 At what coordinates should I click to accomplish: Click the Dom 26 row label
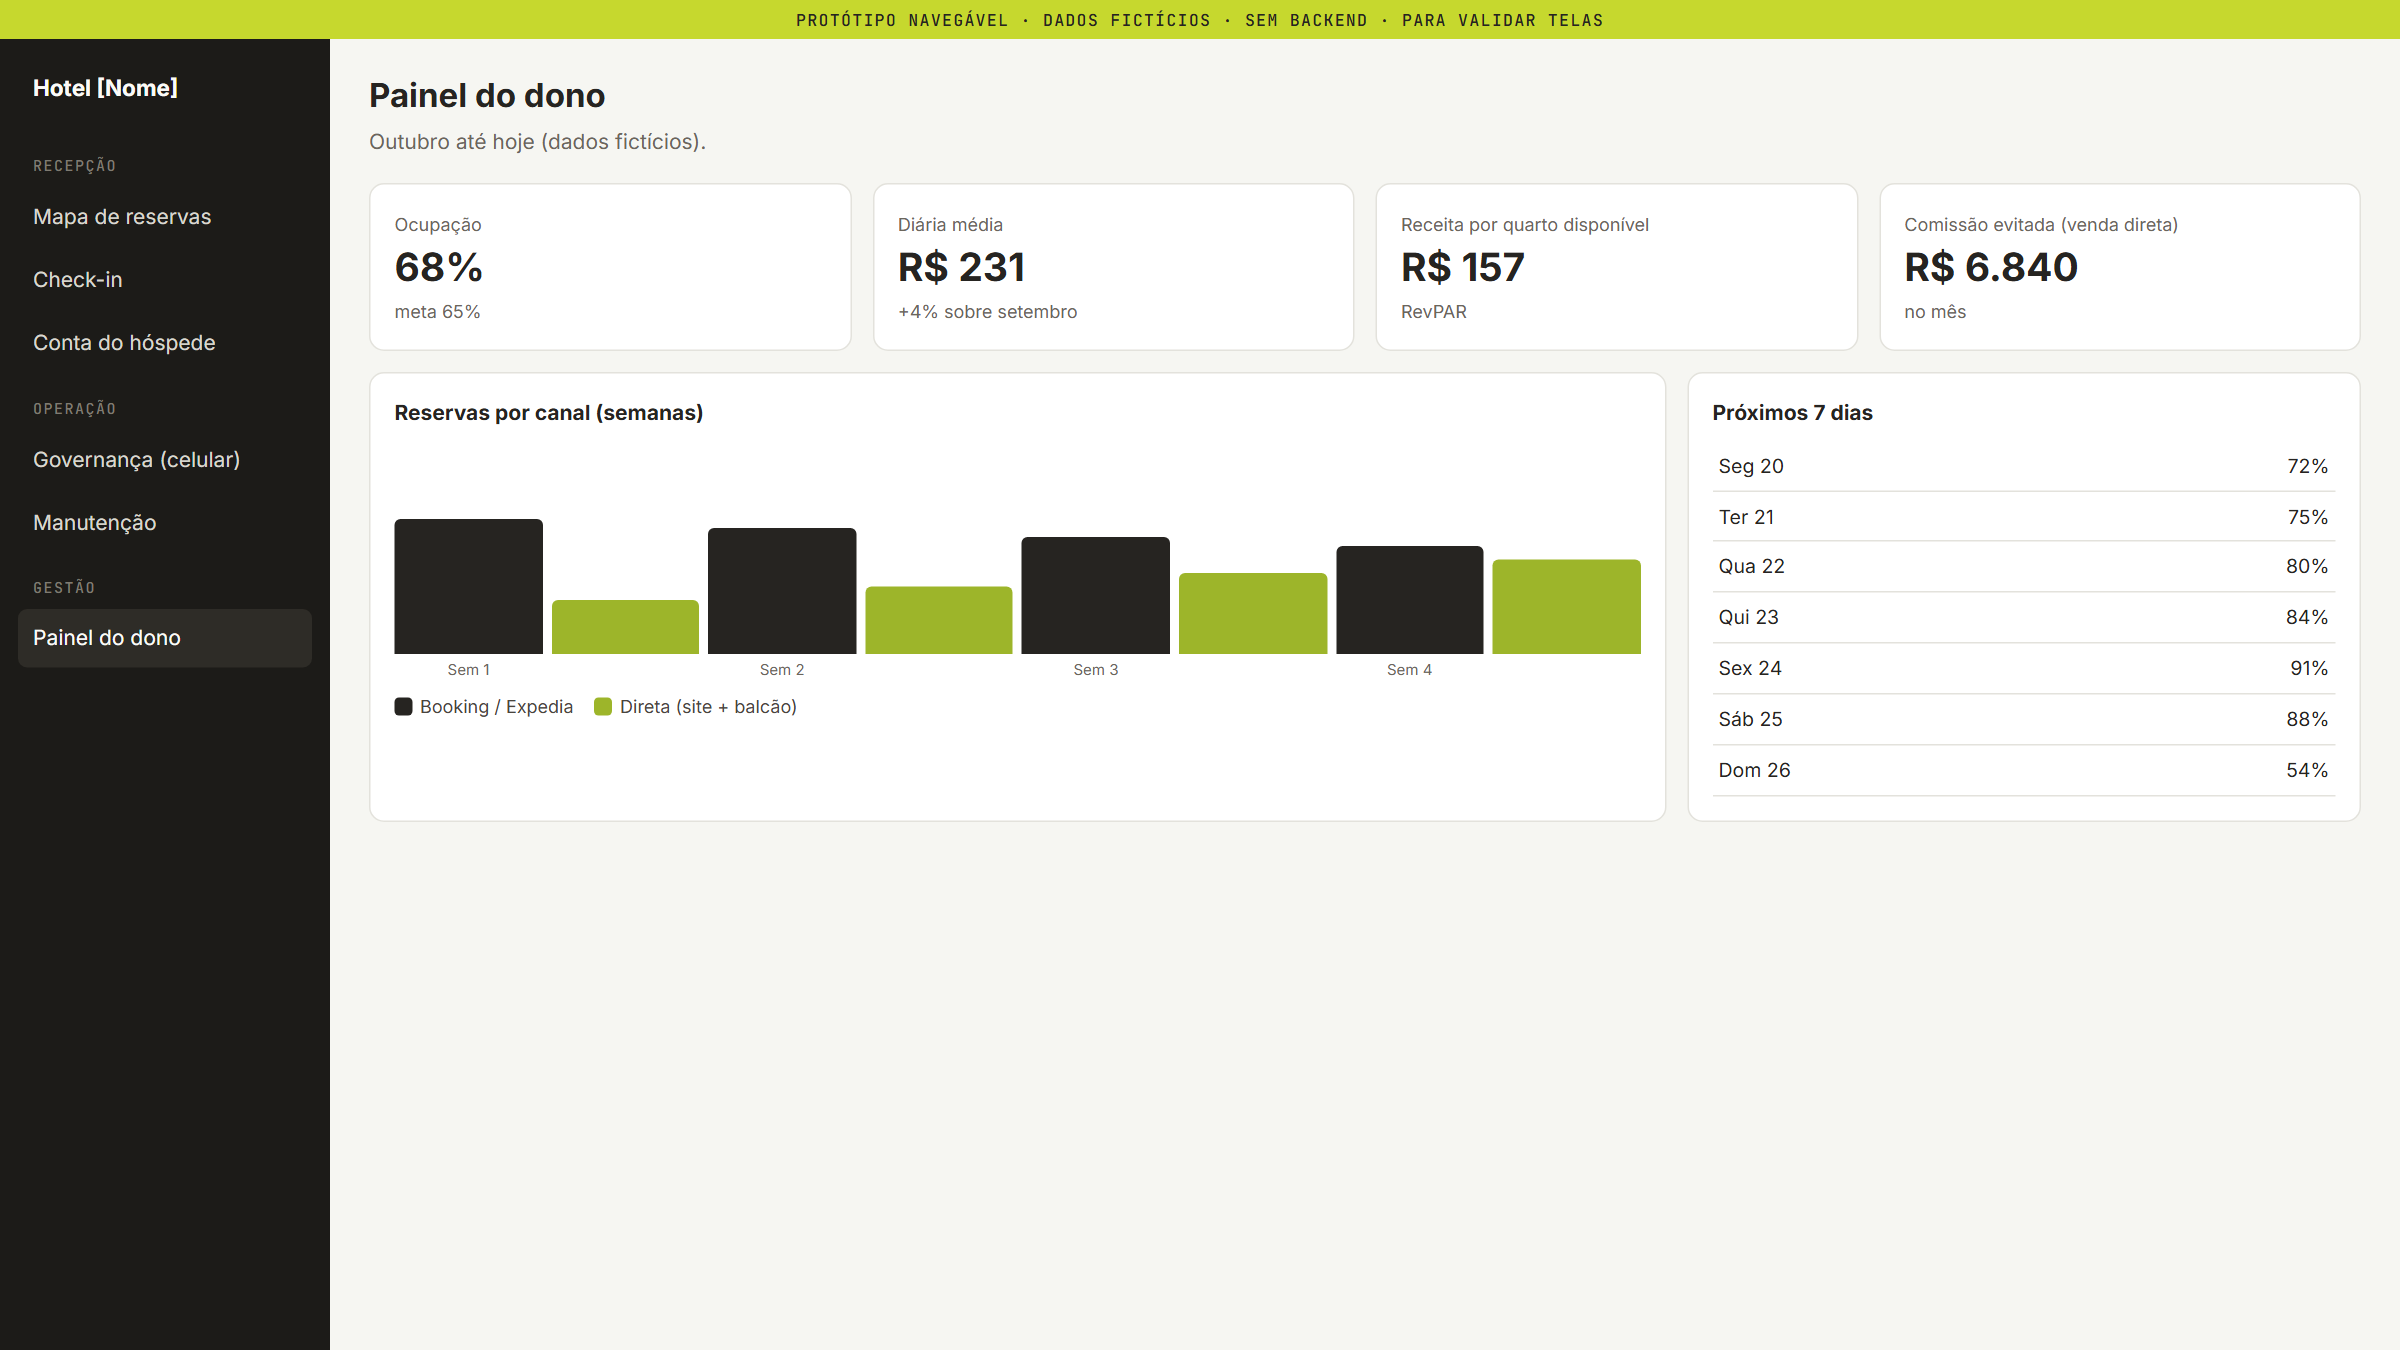[1755, 770]
